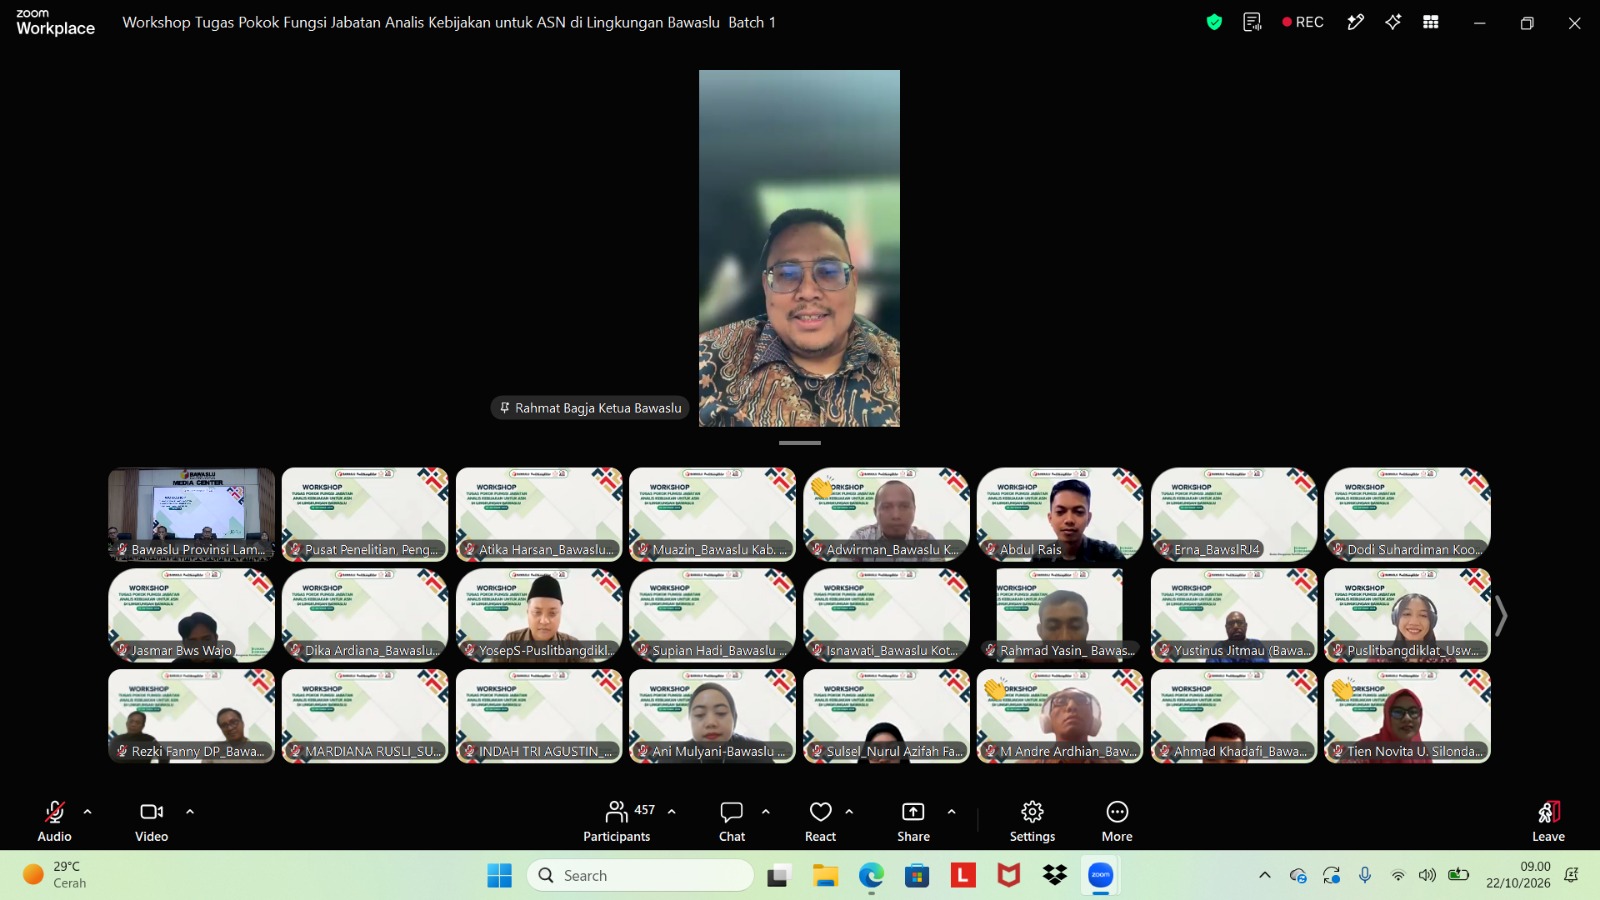Turn on the camera with Video button
This screenshot has height=900, width=1600.
152,821
